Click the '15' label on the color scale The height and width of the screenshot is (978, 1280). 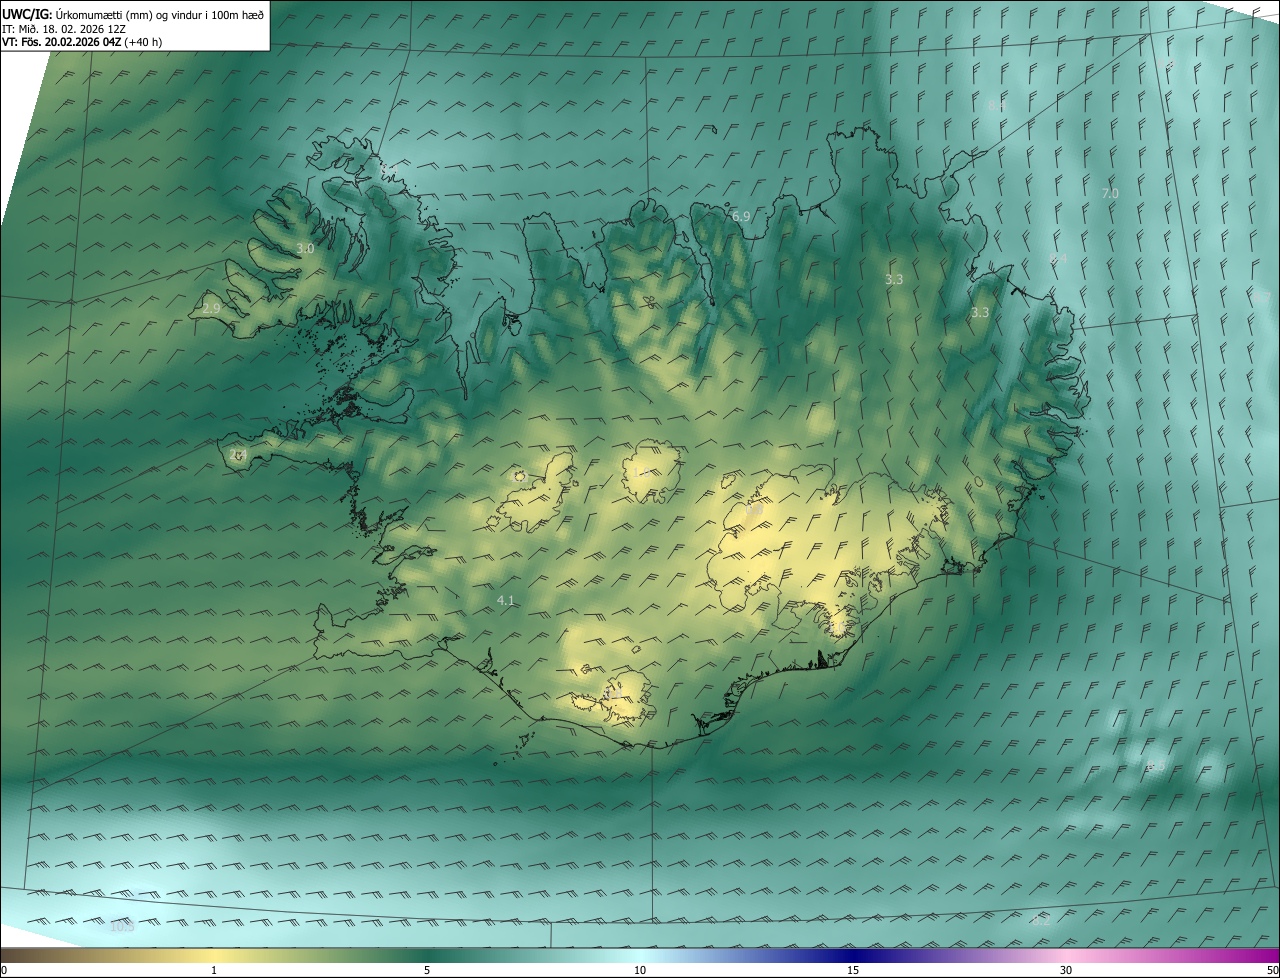coord(853,970)
